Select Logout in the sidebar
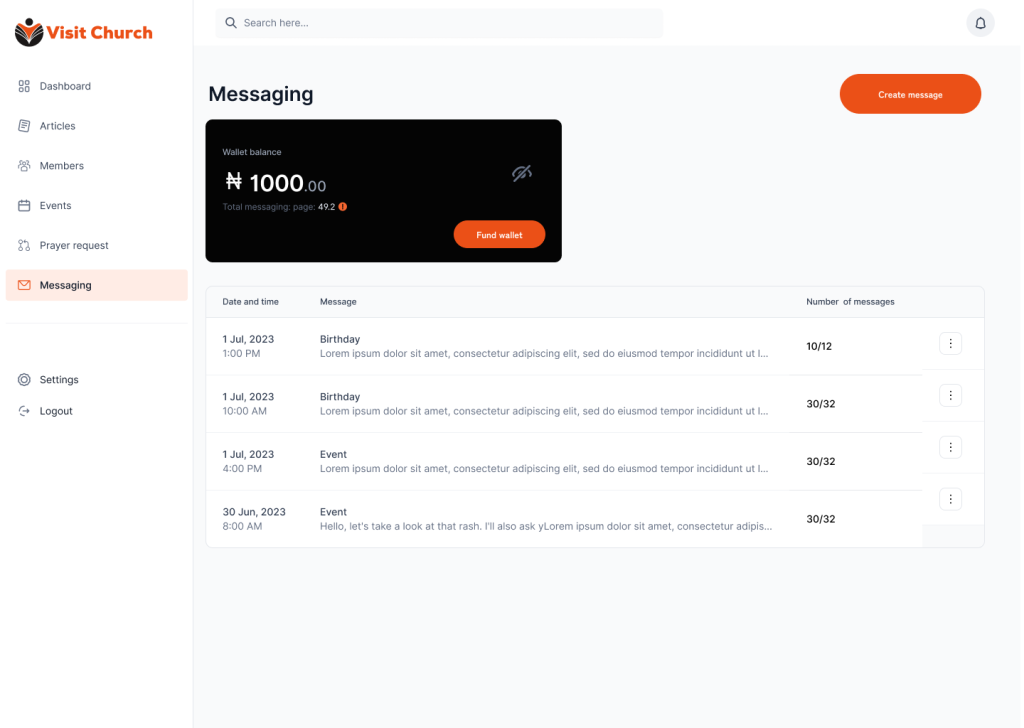 point(56,411)
